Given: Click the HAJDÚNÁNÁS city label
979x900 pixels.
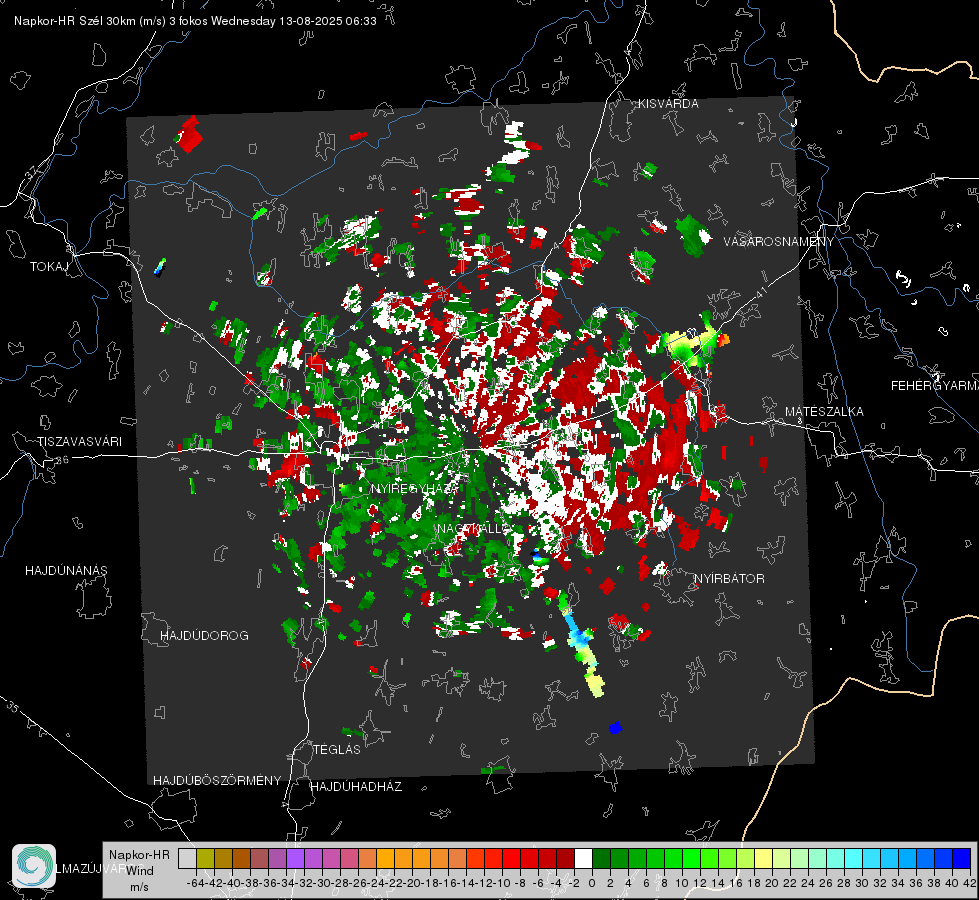Looking at the screenshot, I should click(66, 571).
